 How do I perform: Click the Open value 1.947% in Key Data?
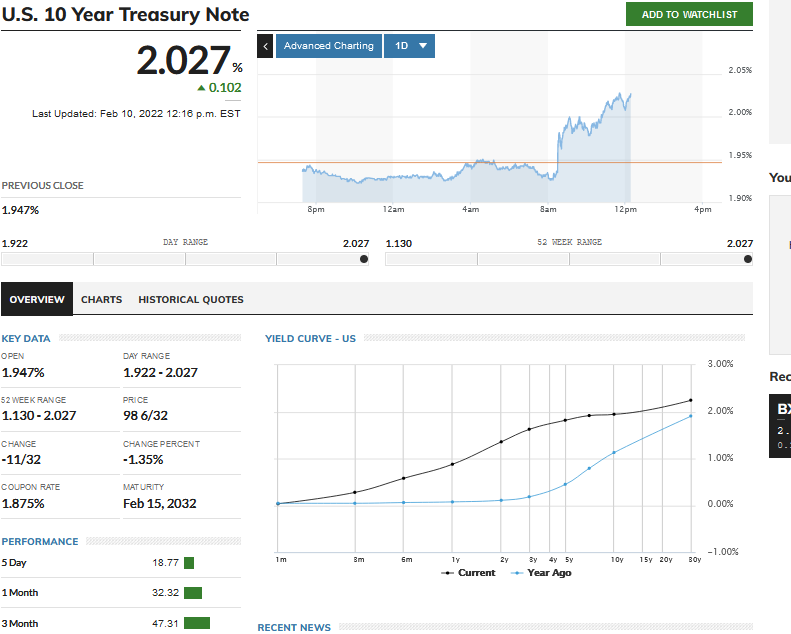(23, 373)
